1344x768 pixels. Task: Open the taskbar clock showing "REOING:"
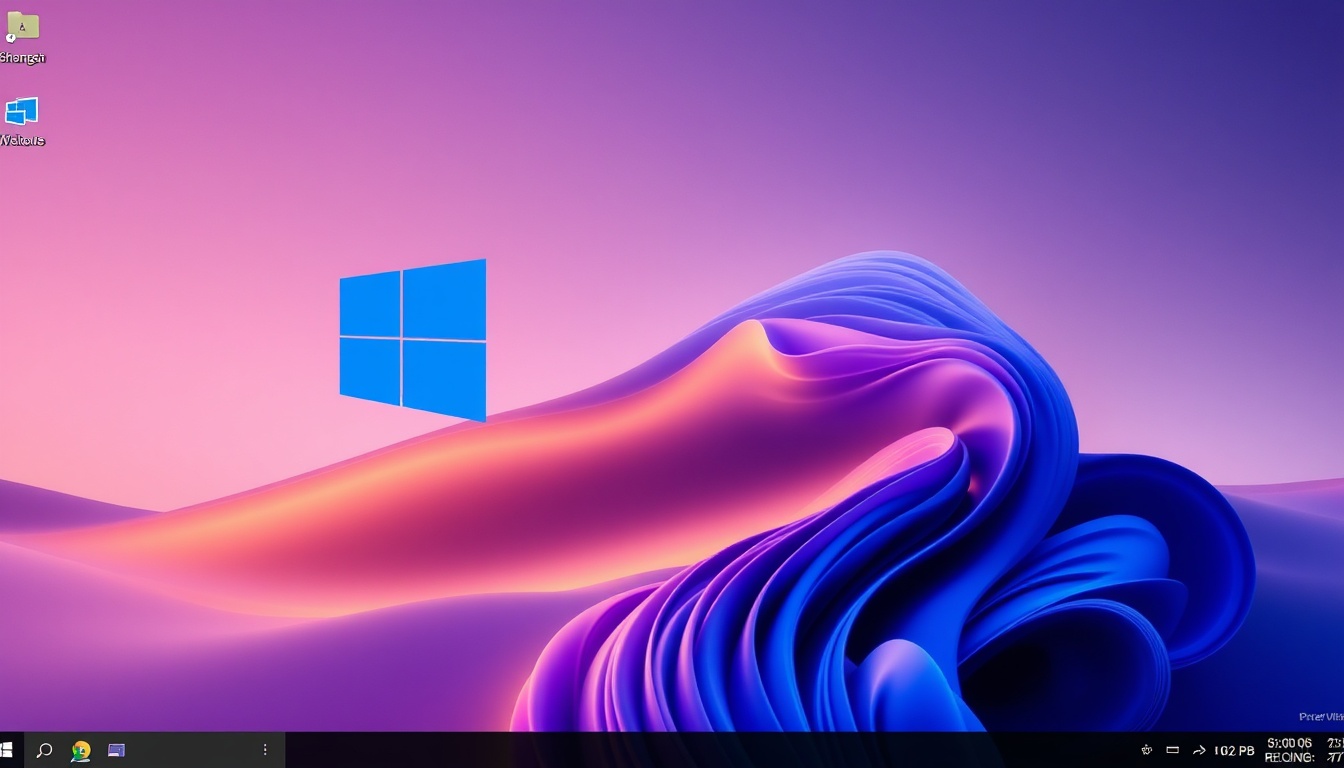click(1289, 750)
